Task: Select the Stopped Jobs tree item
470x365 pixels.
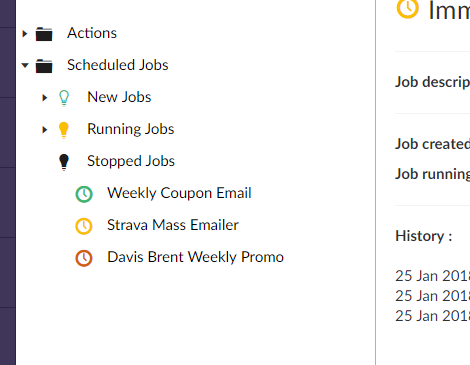Action: (131, 161)
